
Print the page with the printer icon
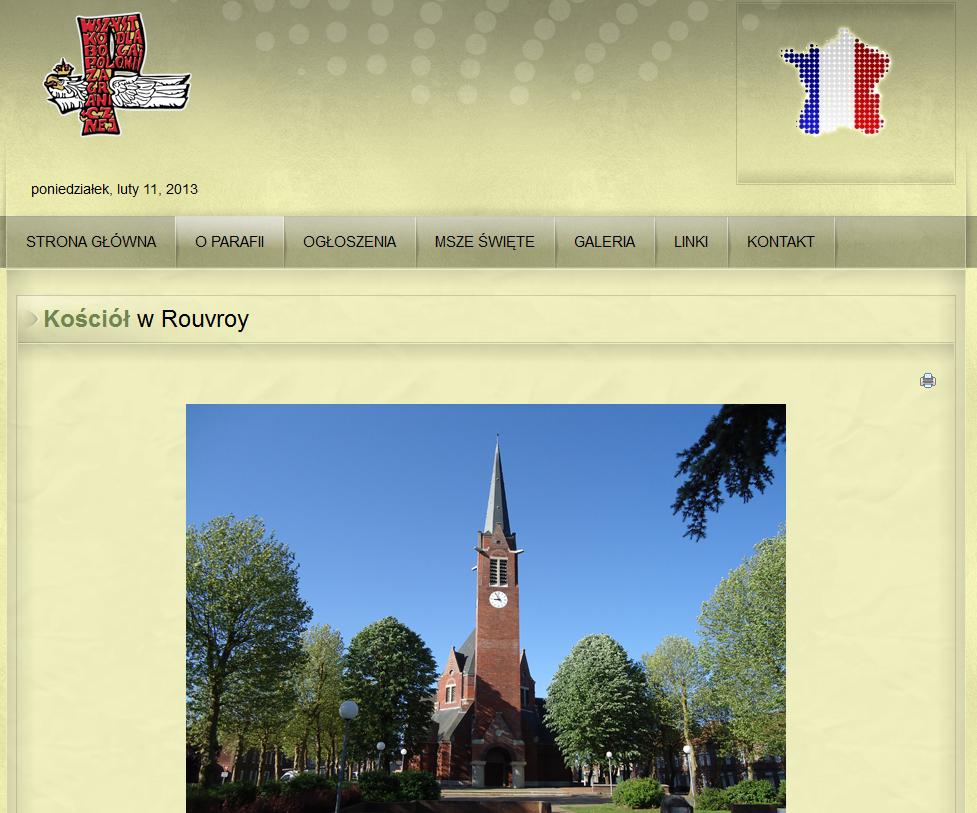(x=928, y=380)
